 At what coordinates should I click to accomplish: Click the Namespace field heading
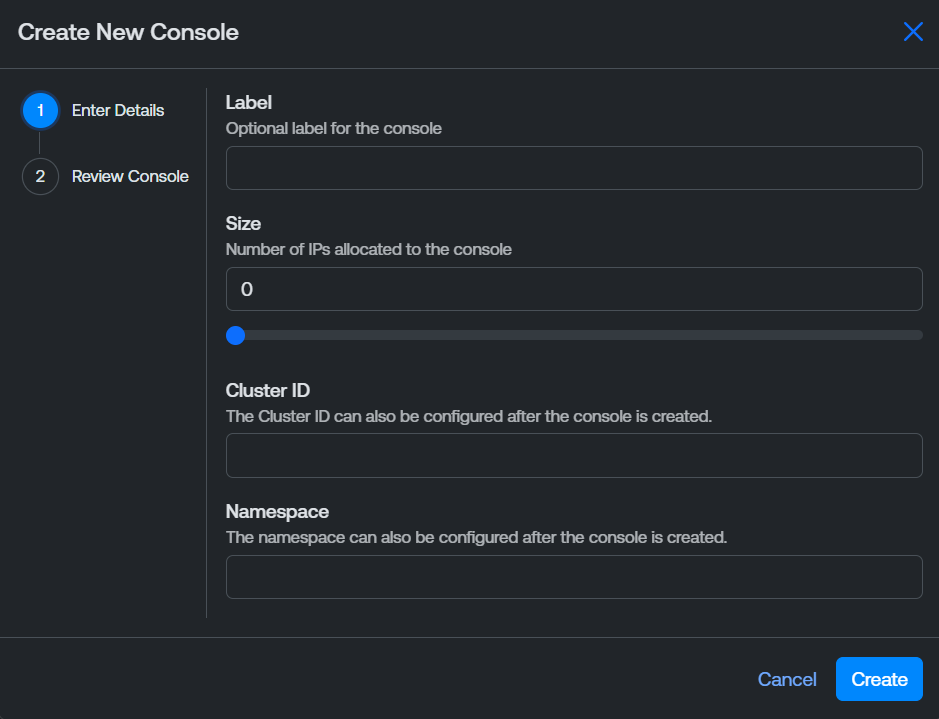click(x=277, y=511)
